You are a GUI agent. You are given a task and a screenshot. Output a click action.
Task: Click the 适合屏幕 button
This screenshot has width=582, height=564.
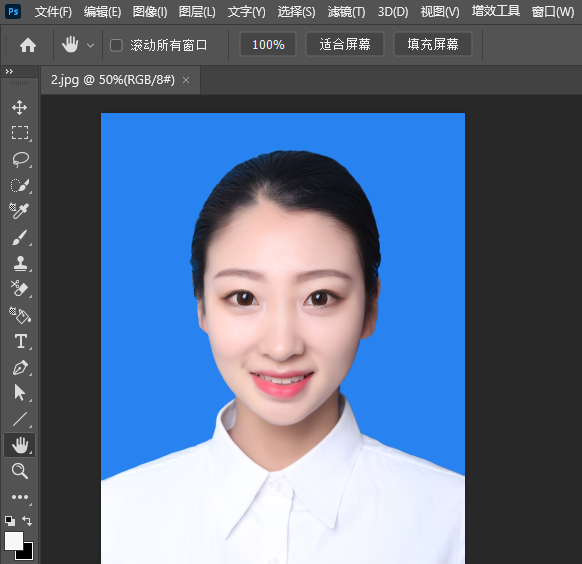[x=345, y=45]
